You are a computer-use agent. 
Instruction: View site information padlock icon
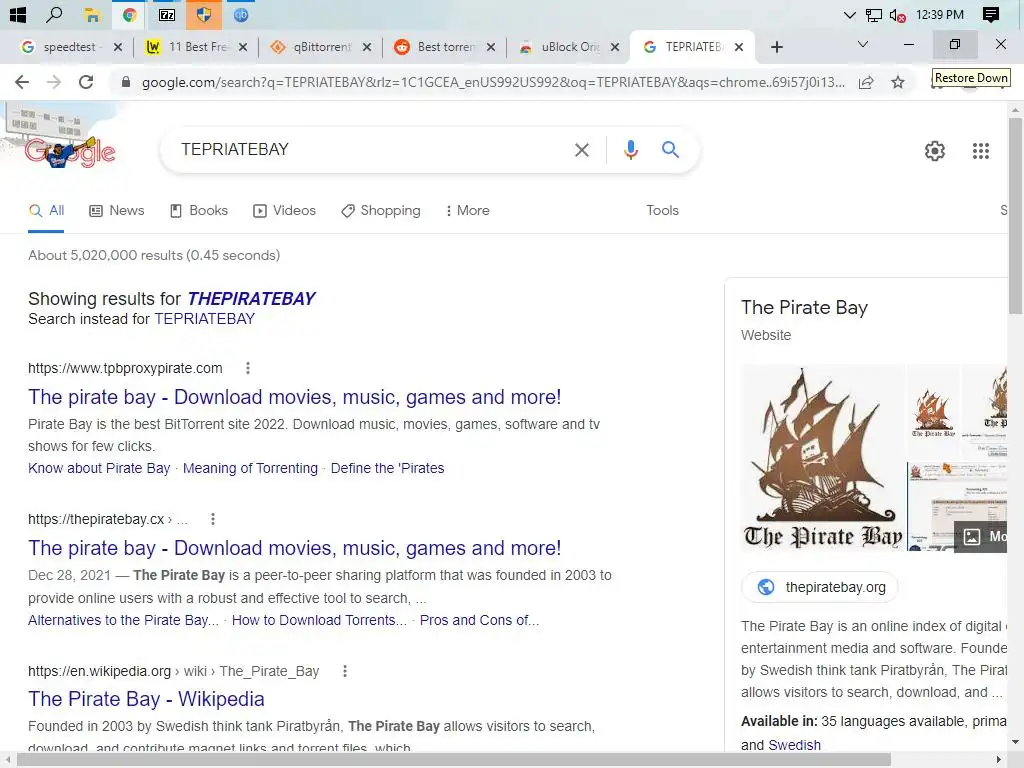(126, 82)
